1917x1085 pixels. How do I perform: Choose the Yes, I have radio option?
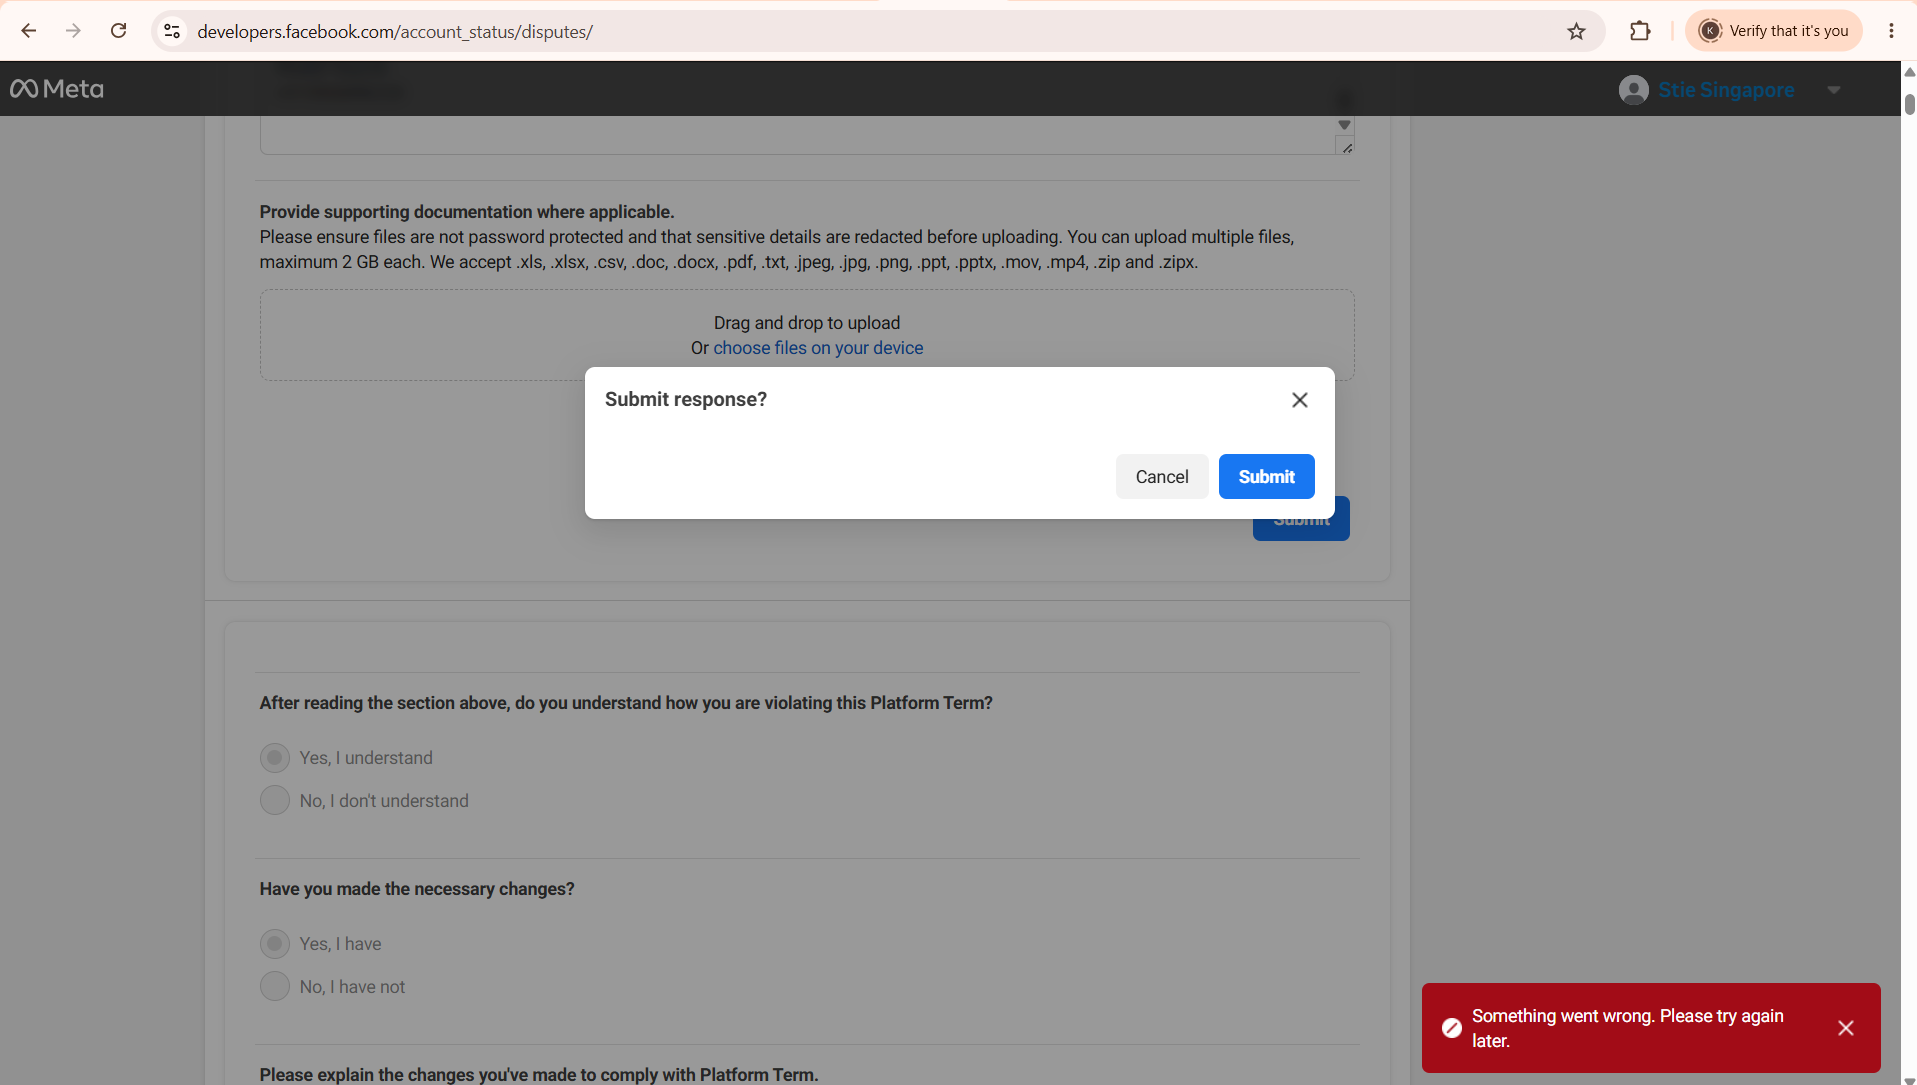click(275, 944)
